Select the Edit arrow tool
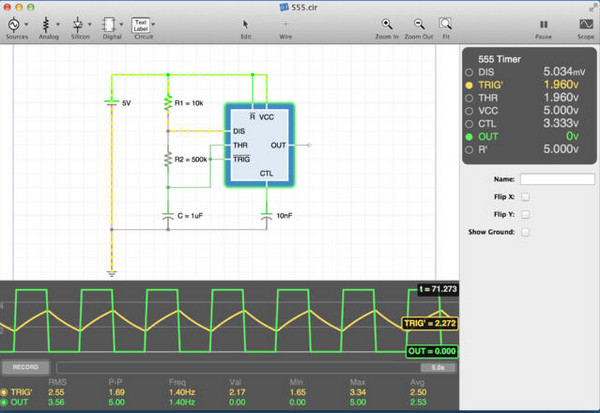Viewport: 600px width, 413px height. coord(245,24)
